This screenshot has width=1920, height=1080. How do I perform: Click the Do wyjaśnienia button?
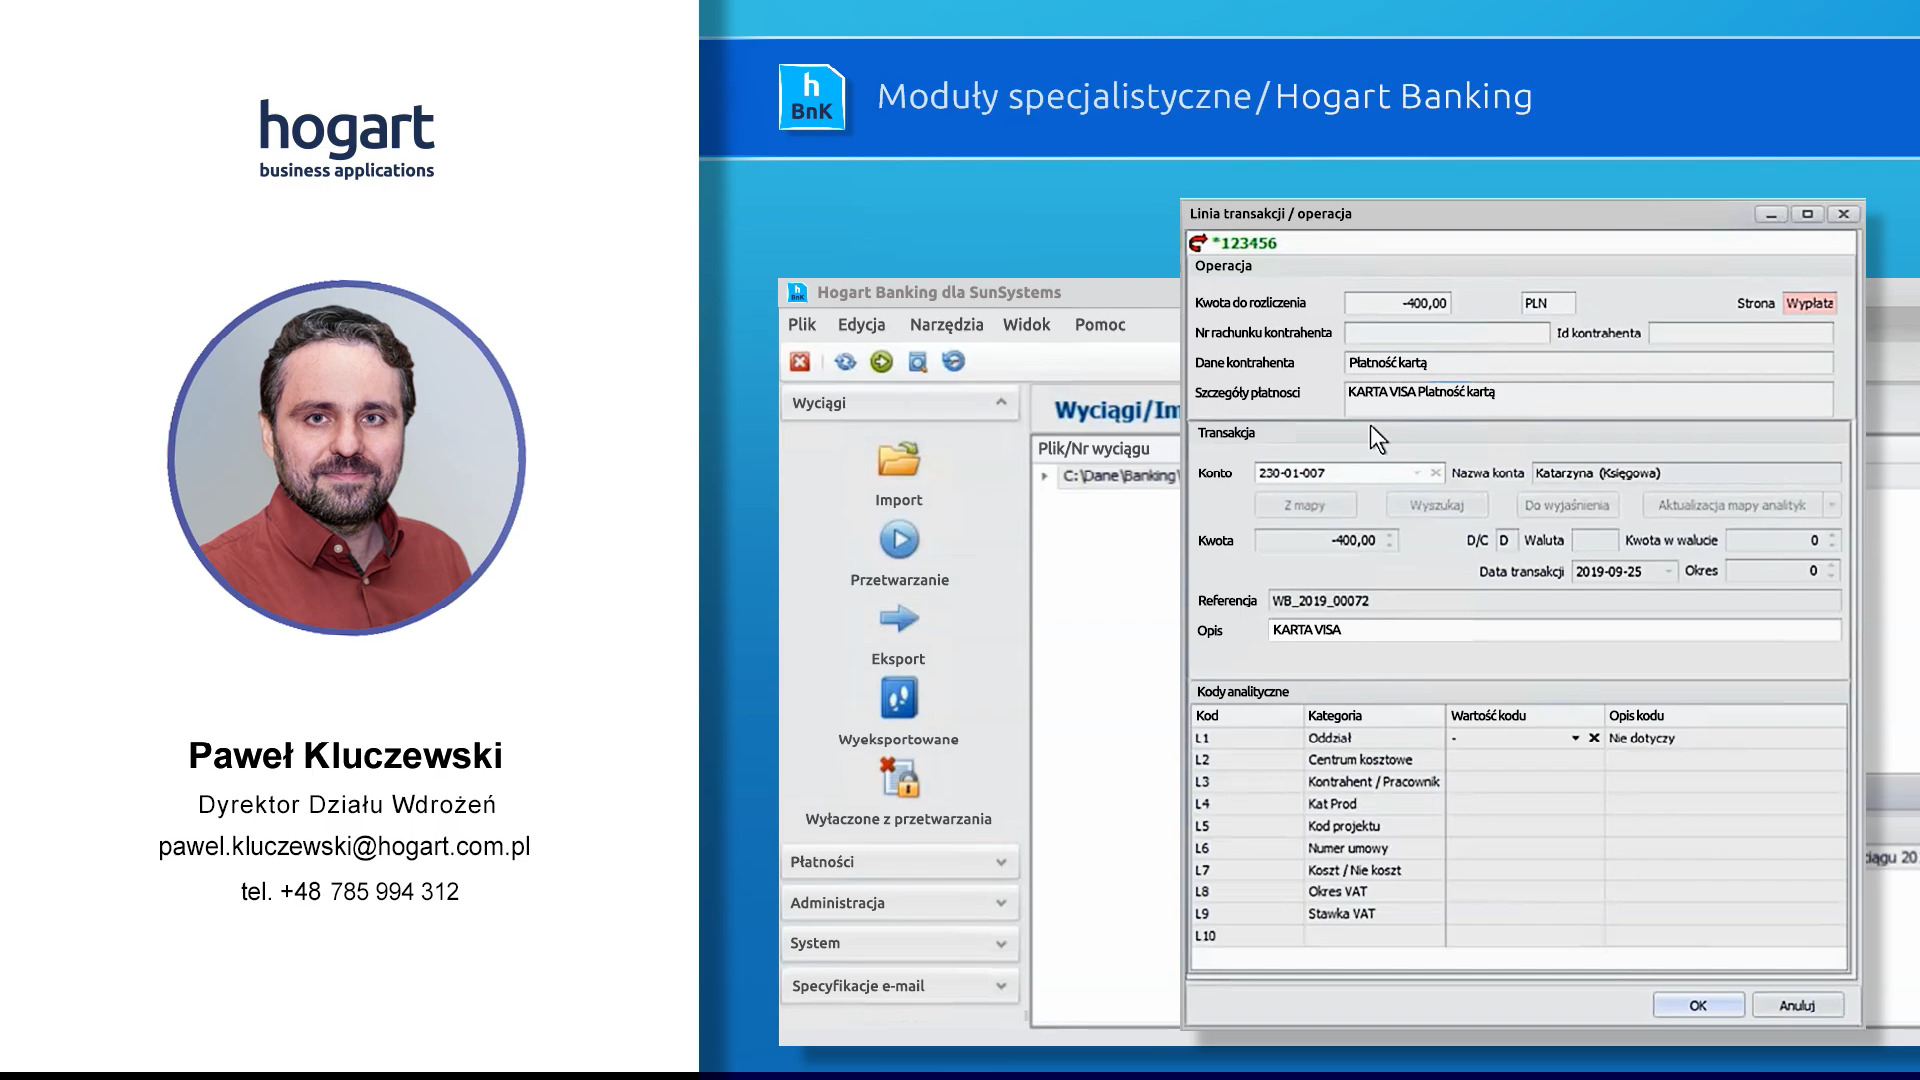tap(1567, 505)
